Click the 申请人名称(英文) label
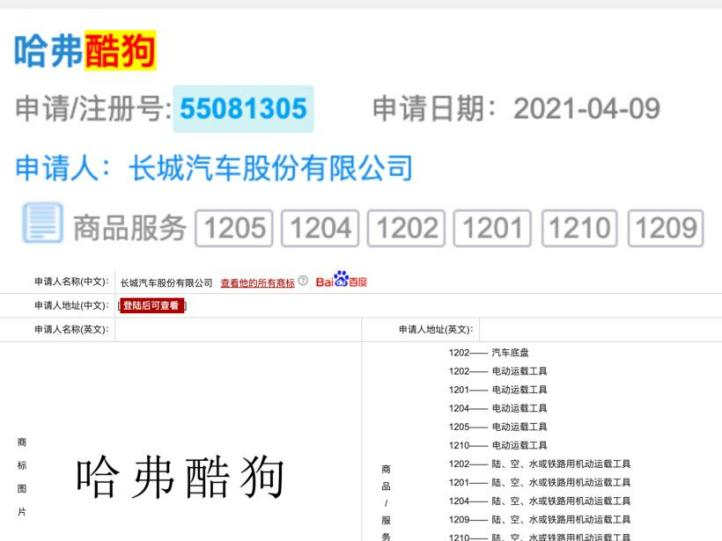This screenshot has height=541, width=722. click(x=71, y=329)
